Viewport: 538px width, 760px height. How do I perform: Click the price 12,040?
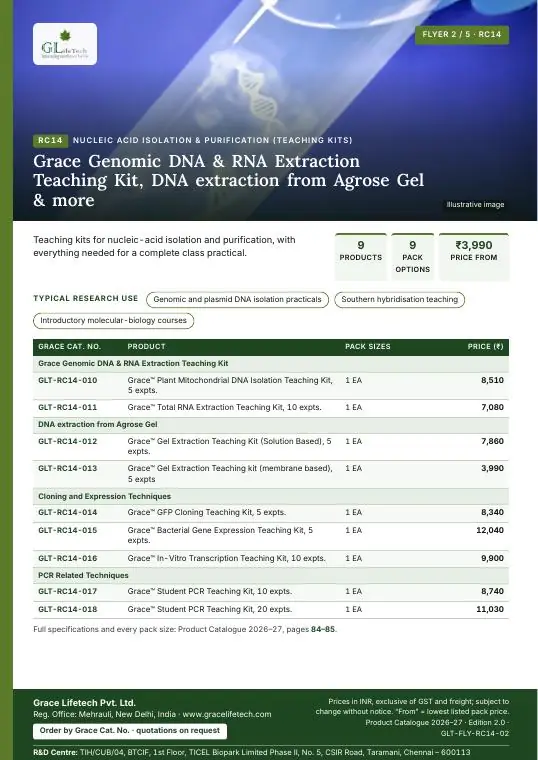point(490,531)
